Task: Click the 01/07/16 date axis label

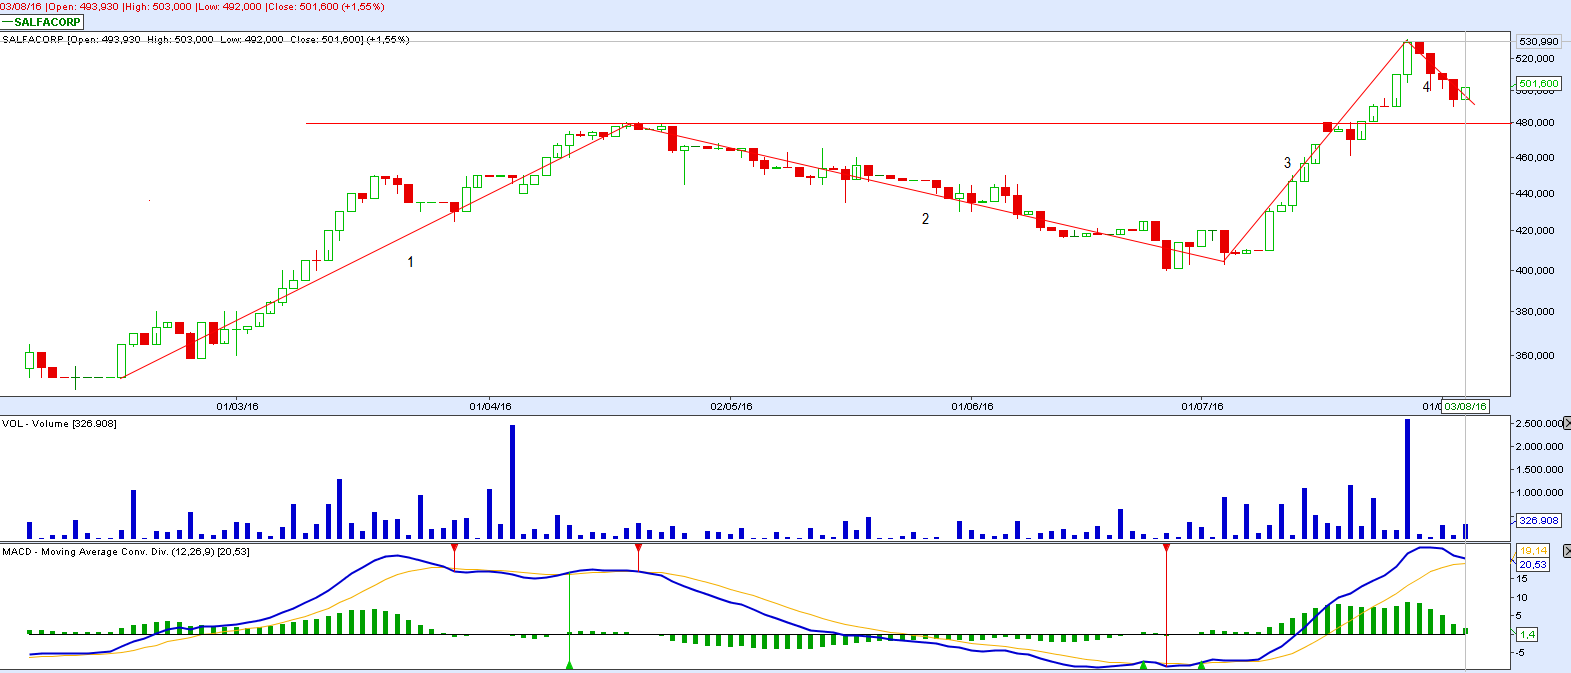Action: pyautogui.click(x=1202, y=406)
